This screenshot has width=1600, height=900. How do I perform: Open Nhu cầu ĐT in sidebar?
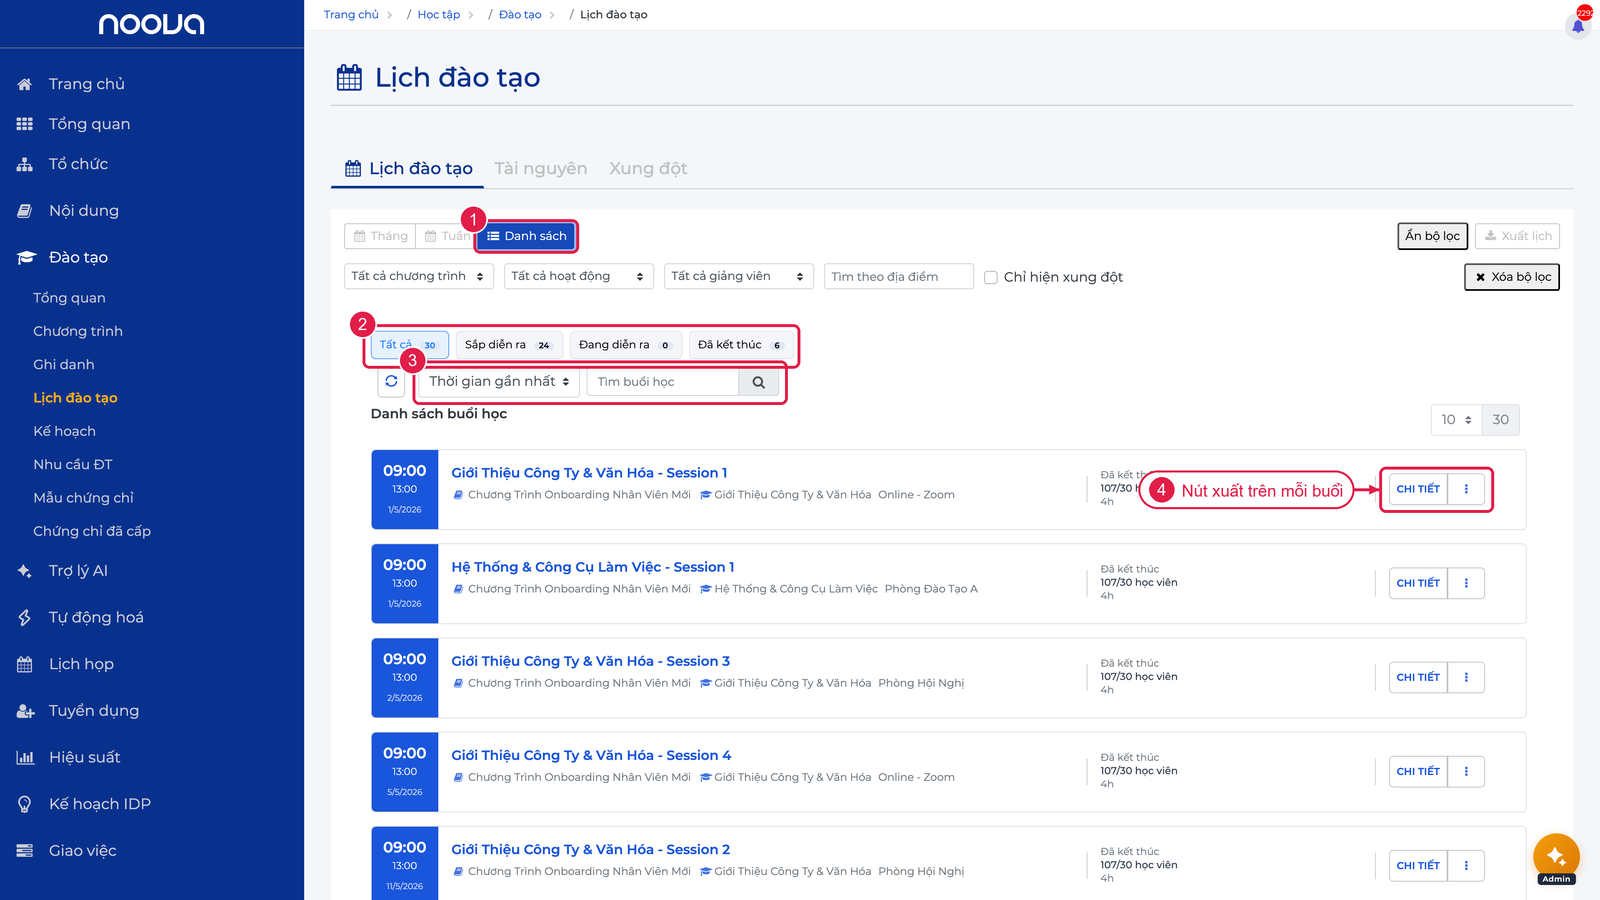click(x=73, y=465)
